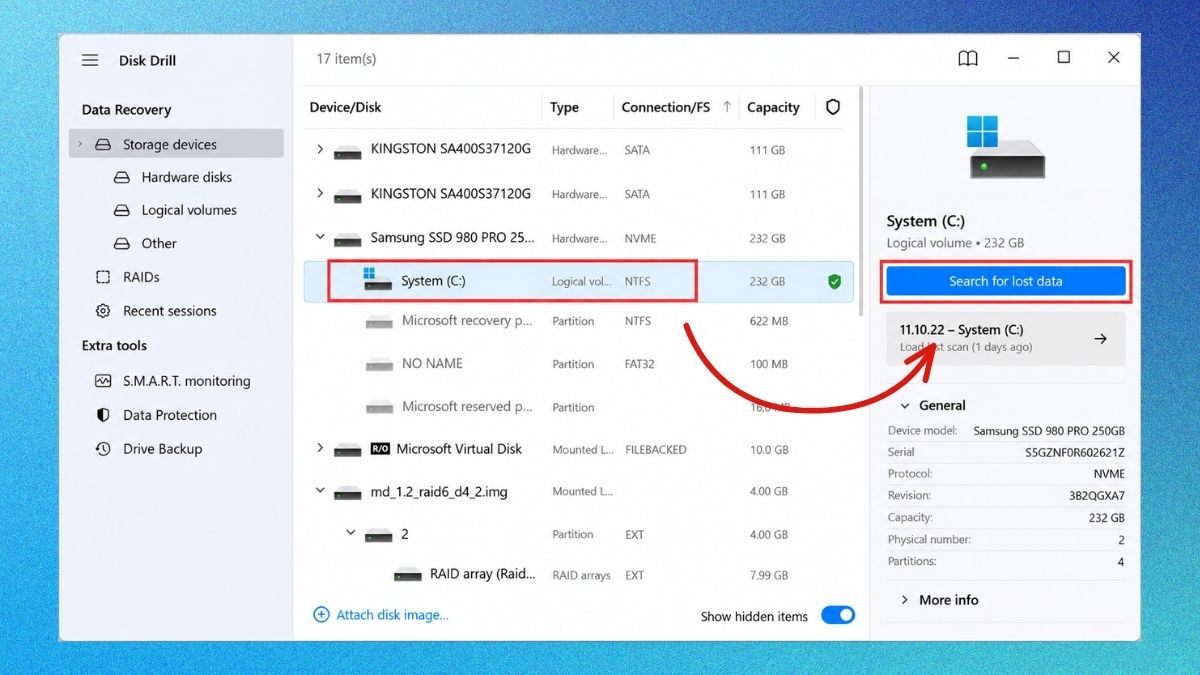Click the R/O badge on Microsoft Virtual Disk
1200x675 pixels.
tap(380, 449)
